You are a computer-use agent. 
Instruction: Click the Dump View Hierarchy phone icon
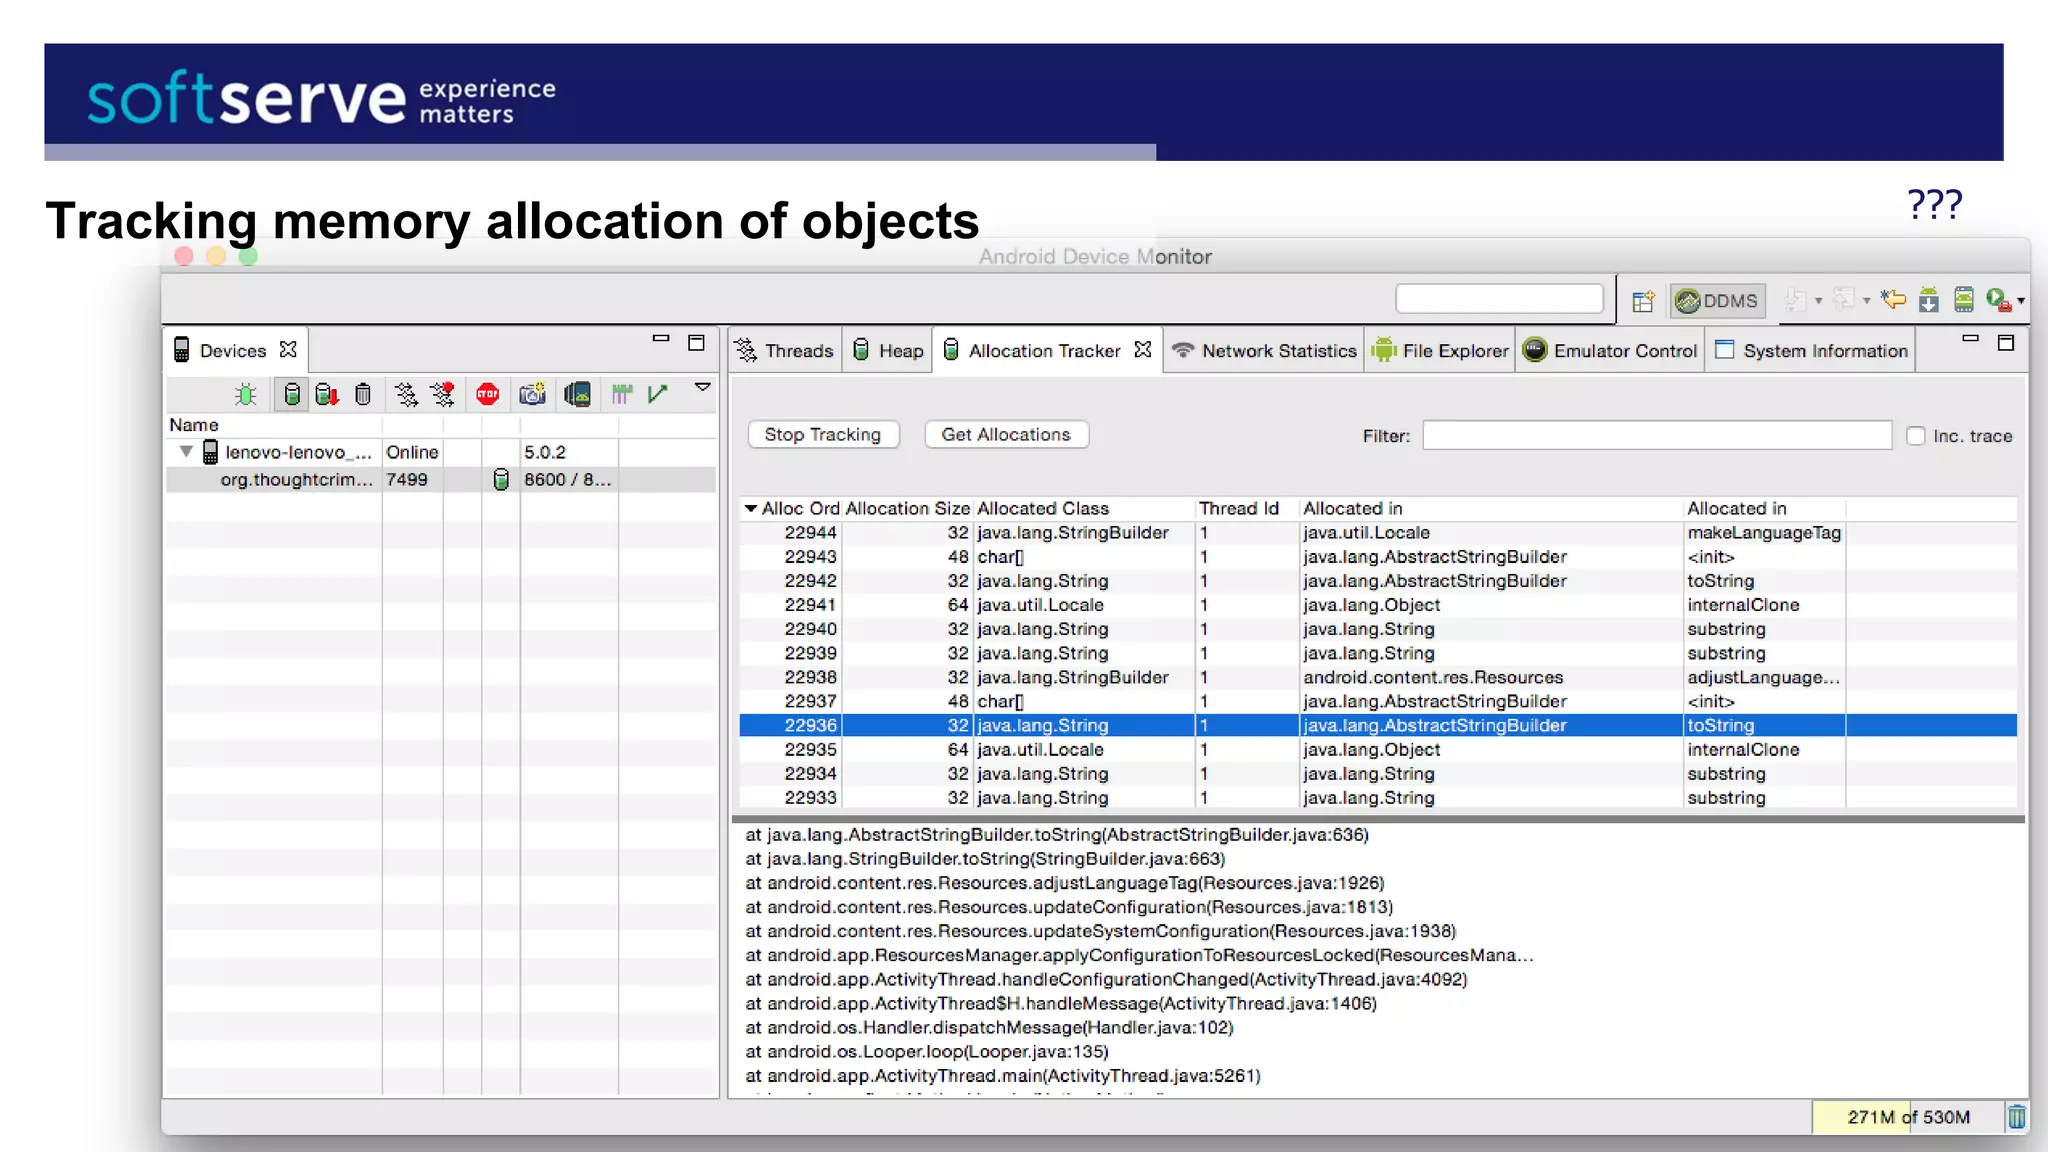click(577, 394)
